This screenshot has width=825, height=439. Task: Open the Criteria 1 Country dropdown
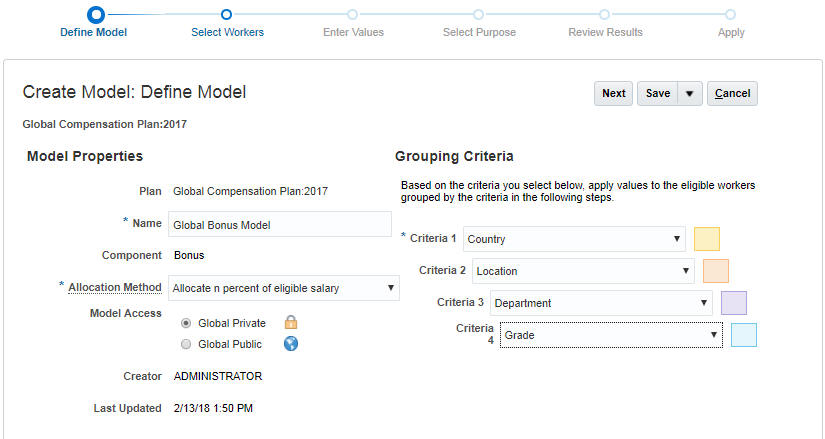click(x=574, y=239)
